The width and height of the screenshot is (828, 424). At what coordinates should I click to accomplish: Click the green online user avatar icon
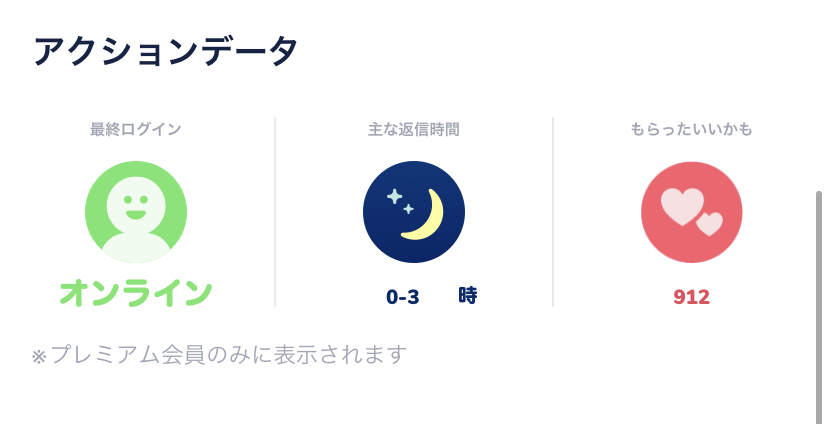click(x=136, y=212)
